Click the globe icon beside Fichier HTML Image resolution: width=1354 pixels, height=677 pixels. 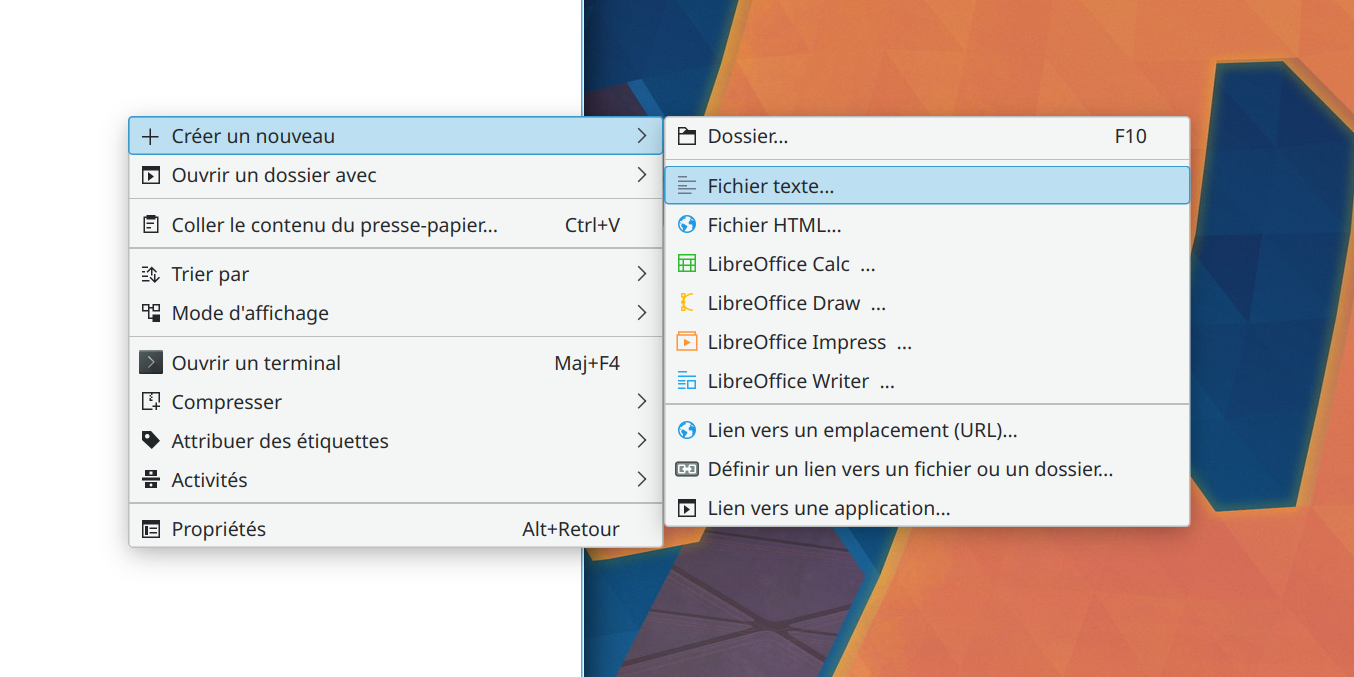(686, 225)
